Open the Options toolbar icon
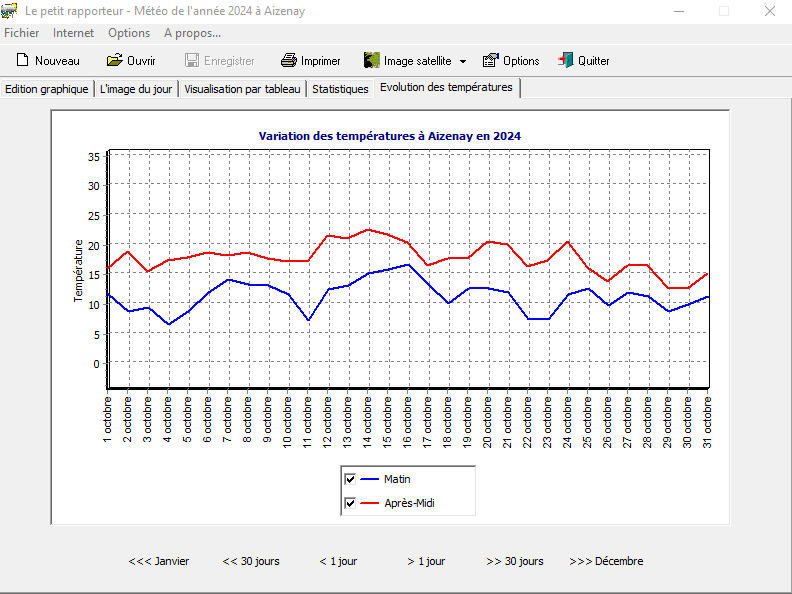This screenshot has height=594, width=792. coord(490,60)
